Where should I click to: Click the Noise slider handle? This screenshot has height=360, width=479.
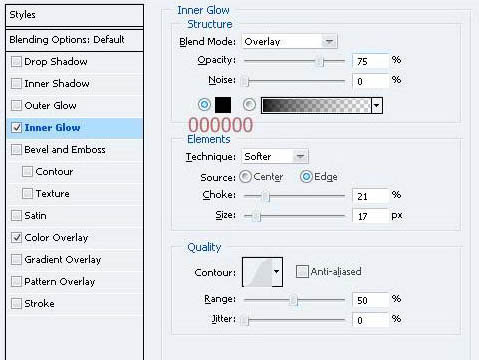coord(245,81)
